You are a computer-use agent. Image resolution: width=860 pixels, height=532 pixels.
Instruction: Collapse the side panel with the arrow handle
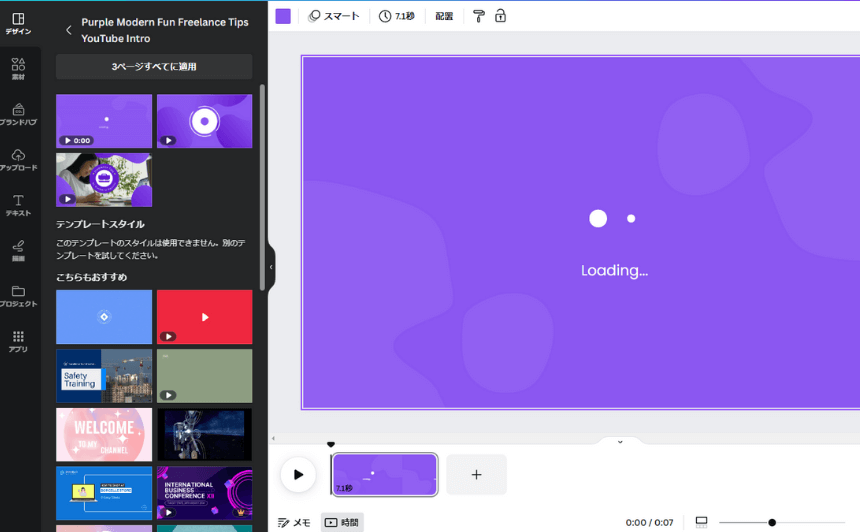coord(271,267)
